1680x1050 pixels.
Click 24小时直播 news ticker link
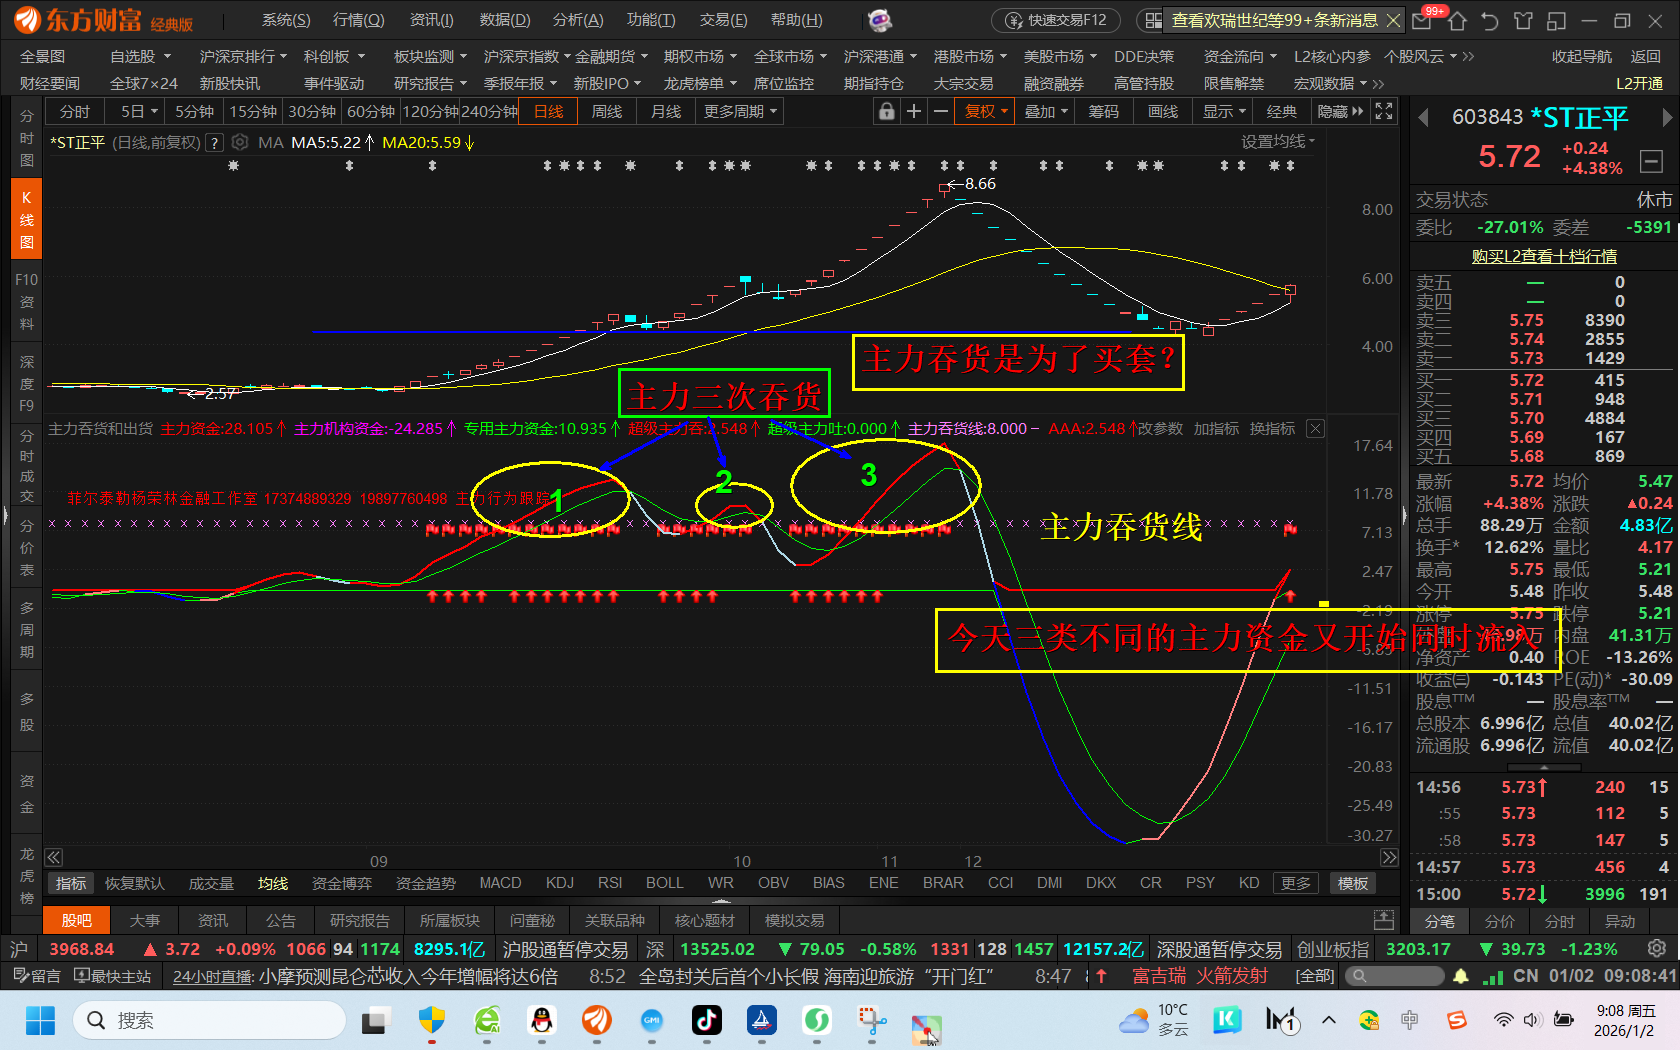(x=213, y=976)
